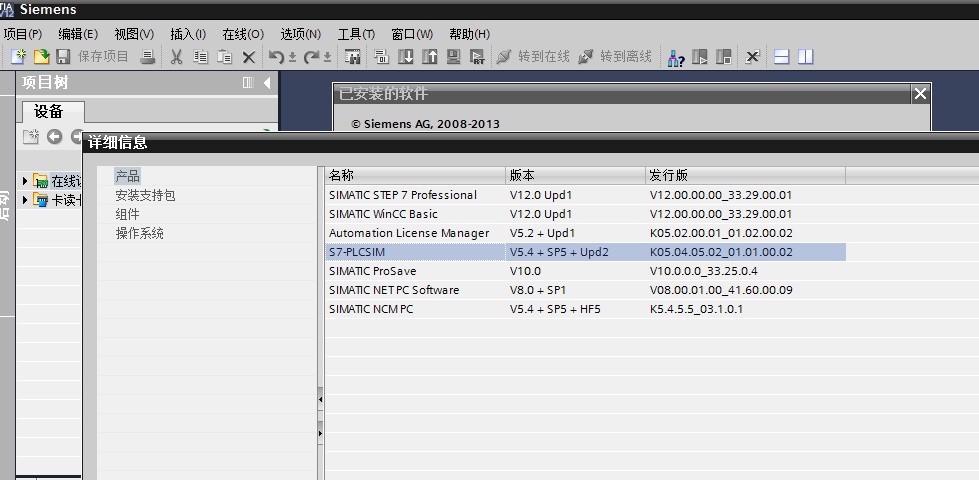The width and height of the screenshot is (979, 491).
Task: Split editor space horizontally icon
Action: pyautogui.click(x=782, y=57)
